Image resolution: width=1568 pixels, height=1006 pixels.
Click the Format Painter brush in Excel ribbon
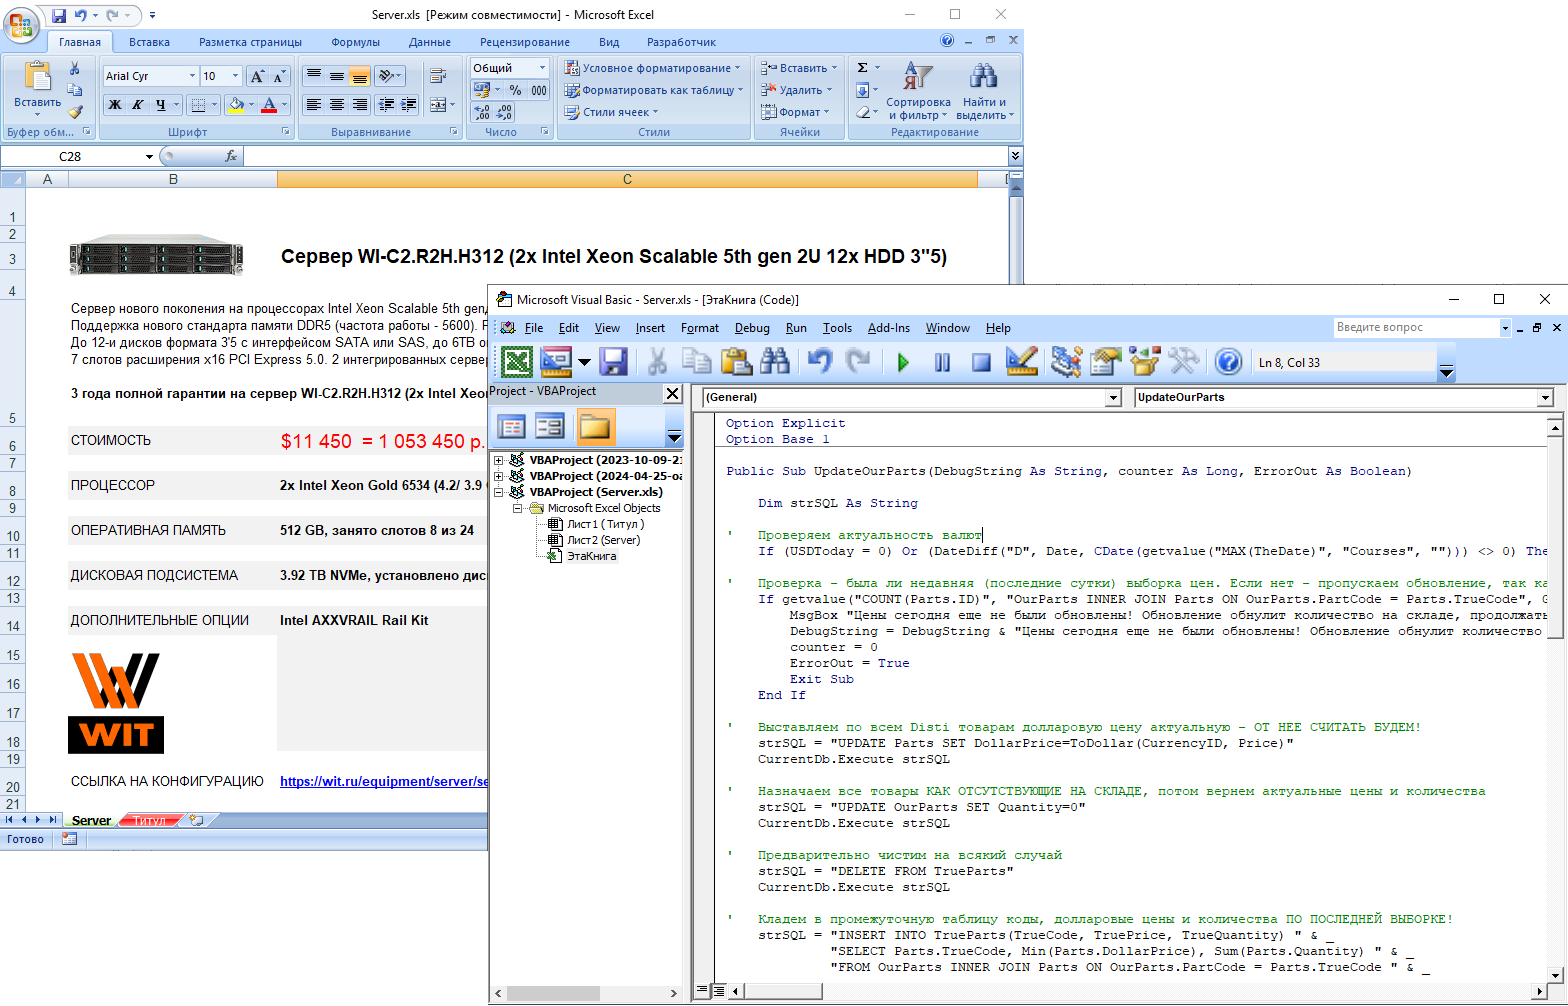click(x=74, y=112)
